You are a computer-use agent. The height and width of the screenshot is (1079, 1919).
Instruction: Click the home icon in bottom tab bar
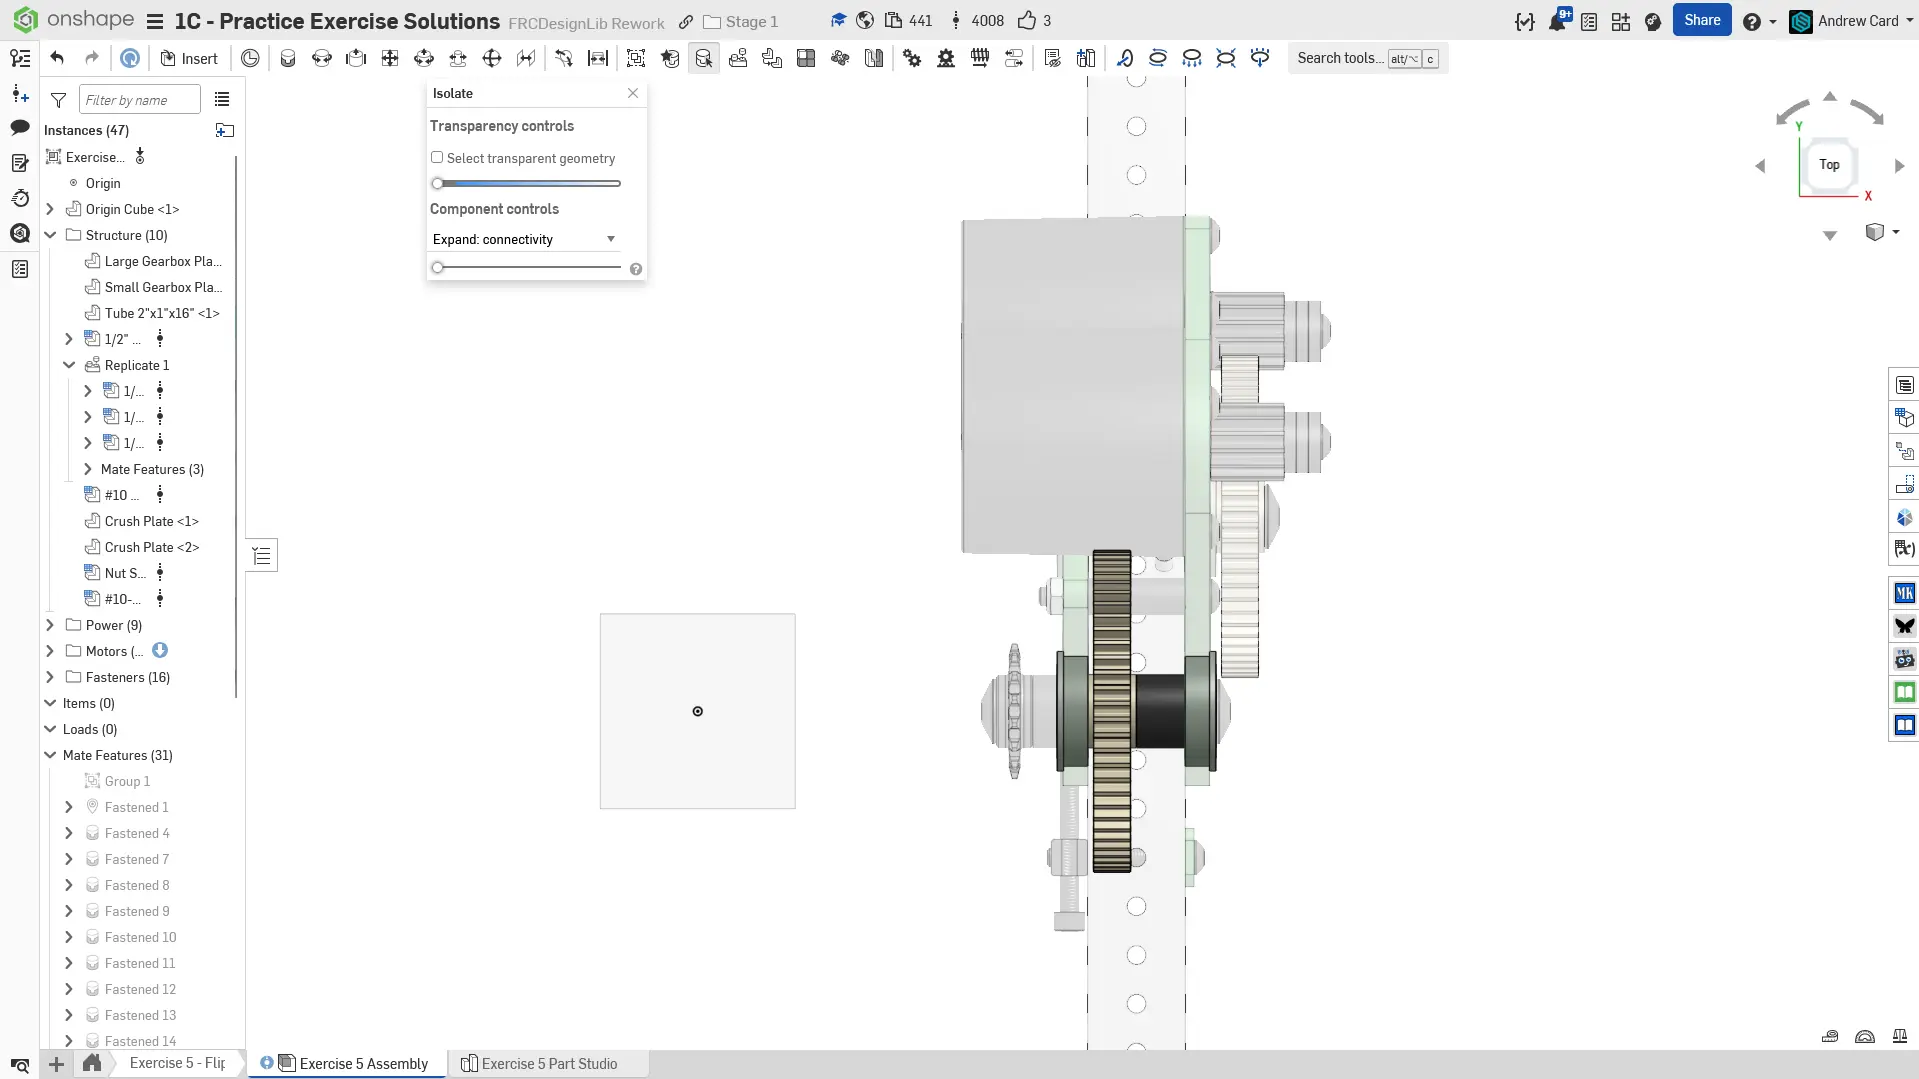click(92, 1063)
